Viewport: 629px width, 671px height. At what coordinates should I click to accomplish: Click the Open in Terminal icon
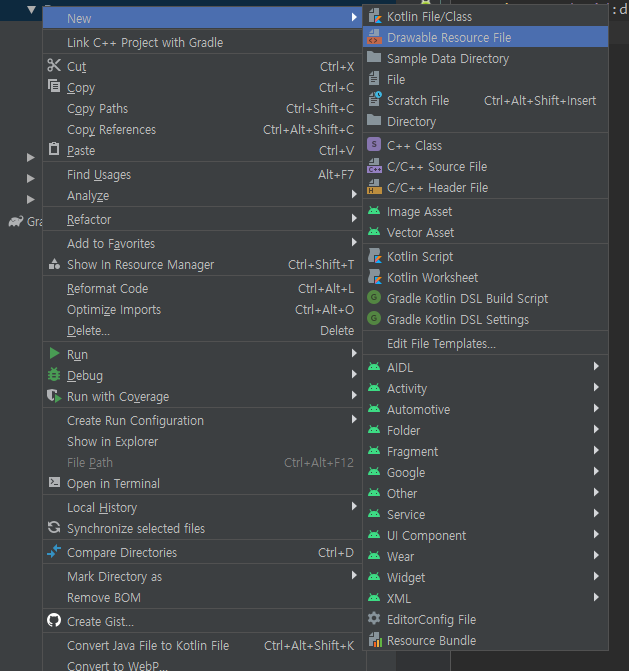pos(54,482)
